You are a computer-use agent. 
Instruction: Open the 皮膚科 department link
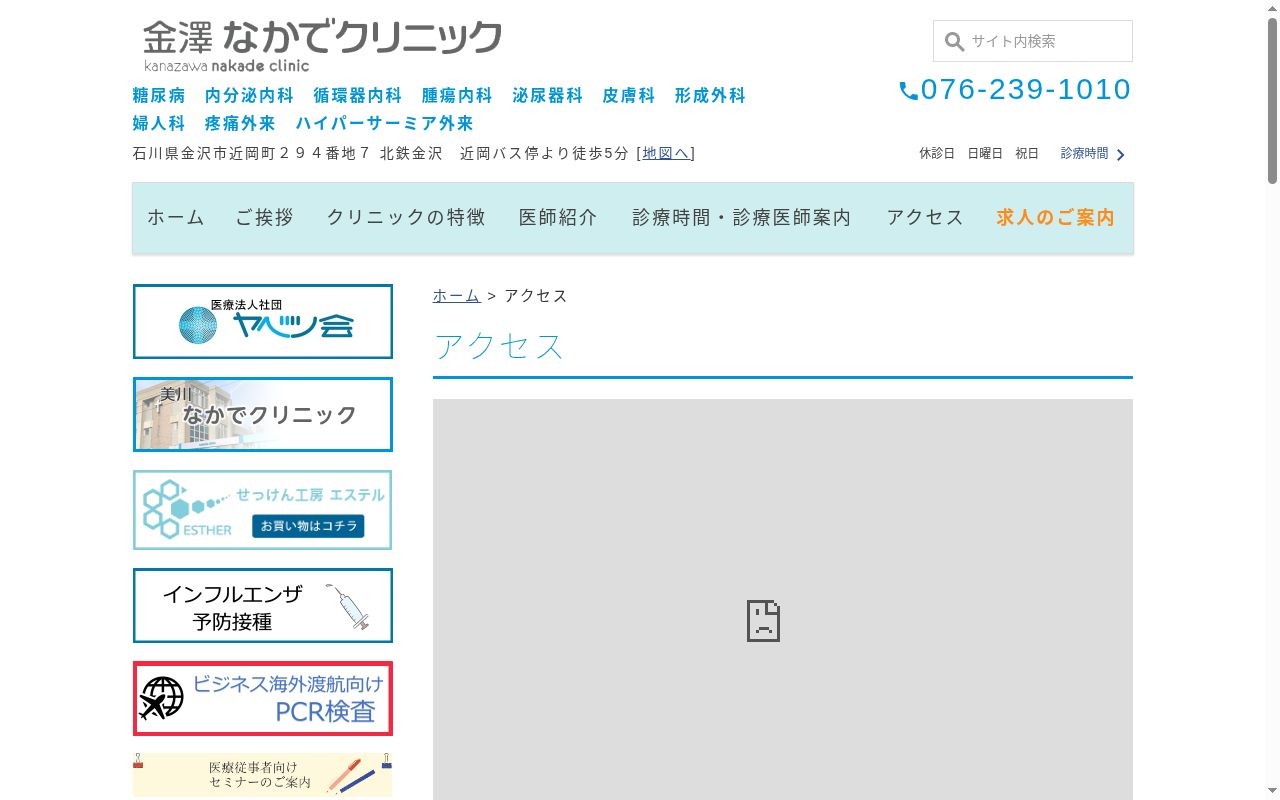[x=628, y=96]
